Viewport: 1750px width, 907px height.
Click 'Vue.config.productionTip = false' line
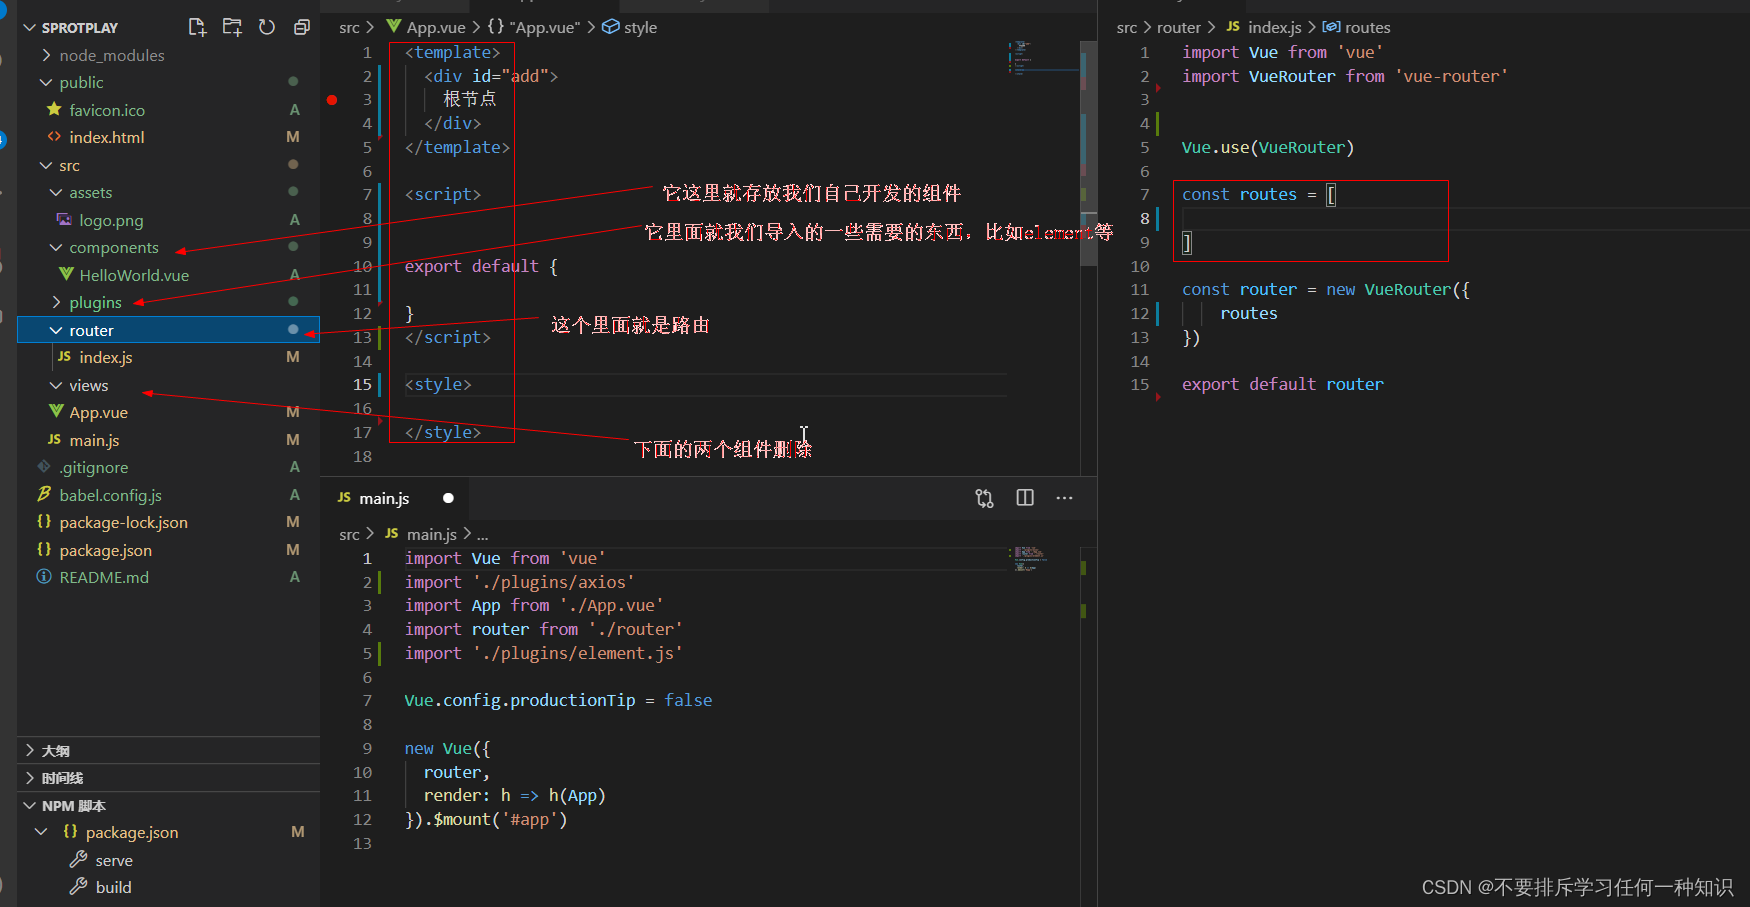(x=558, y=700)
